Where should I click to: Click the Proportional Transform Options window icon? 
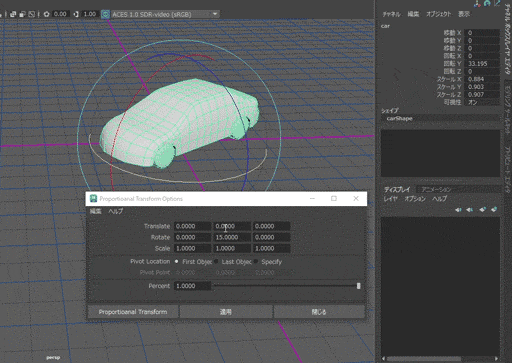(x=93, y=199)
